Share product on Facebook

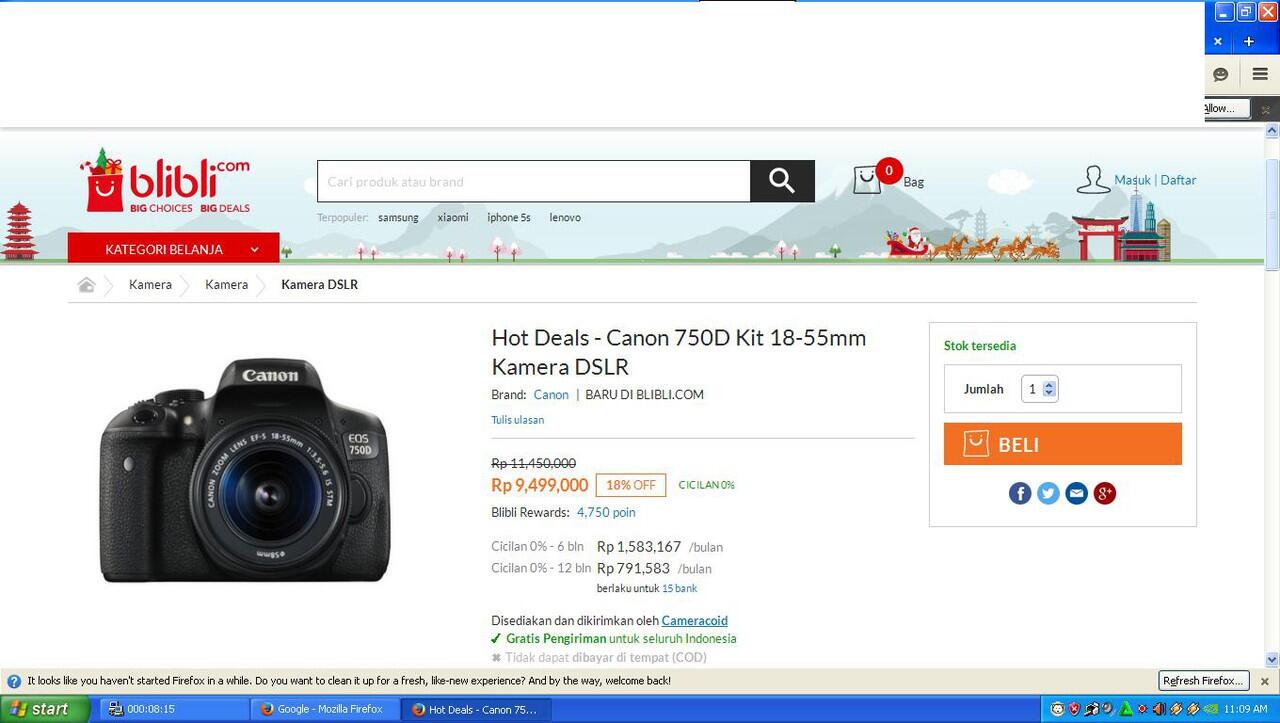(x=1020, y=493)
